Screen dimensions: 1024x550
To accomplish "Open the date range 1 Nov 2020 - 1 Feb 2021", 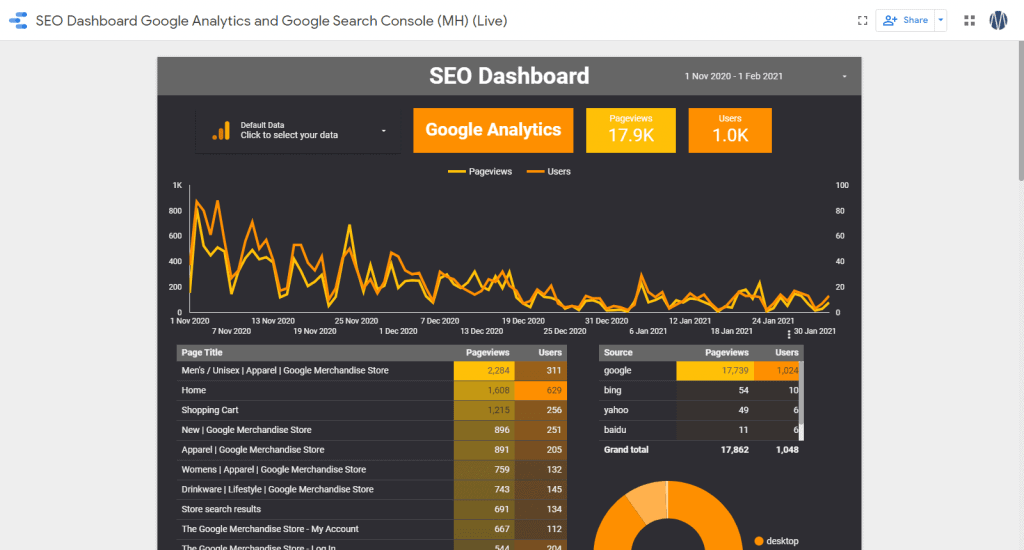I will pyautogui.click(x=765, y=76).
